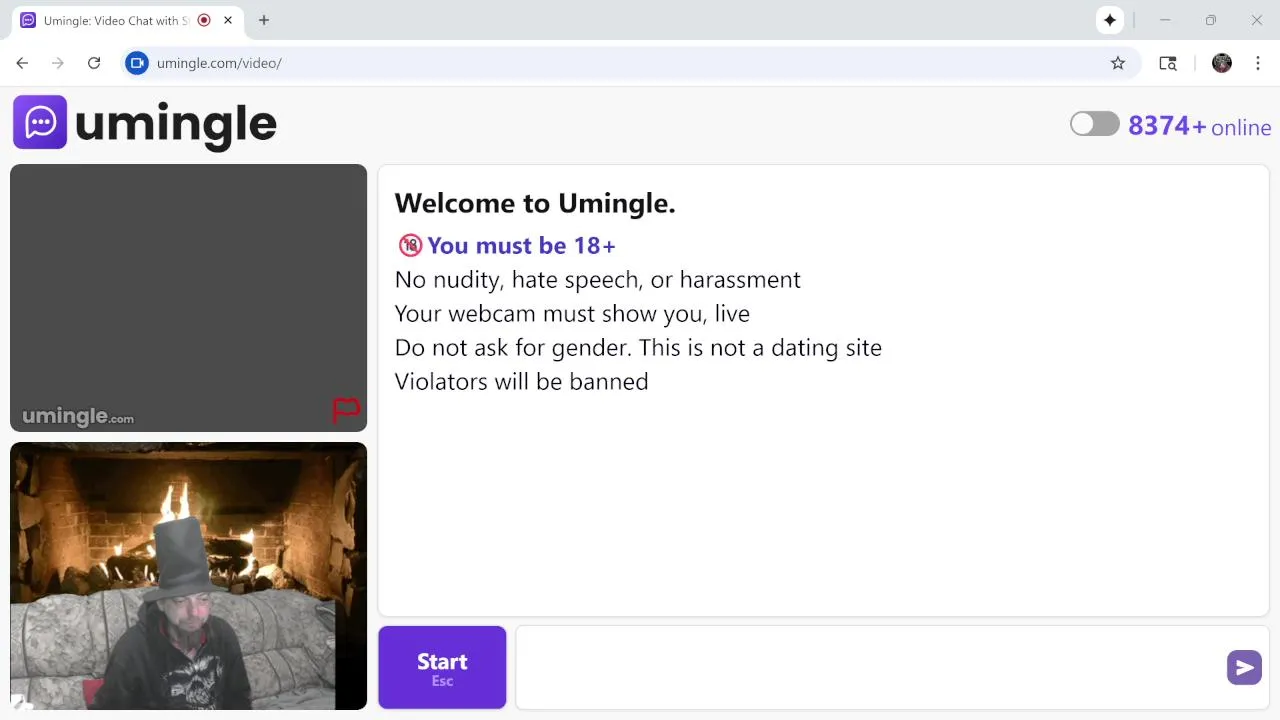
Task: Toggle the online status switch
Action: [x=1095, y=123]
